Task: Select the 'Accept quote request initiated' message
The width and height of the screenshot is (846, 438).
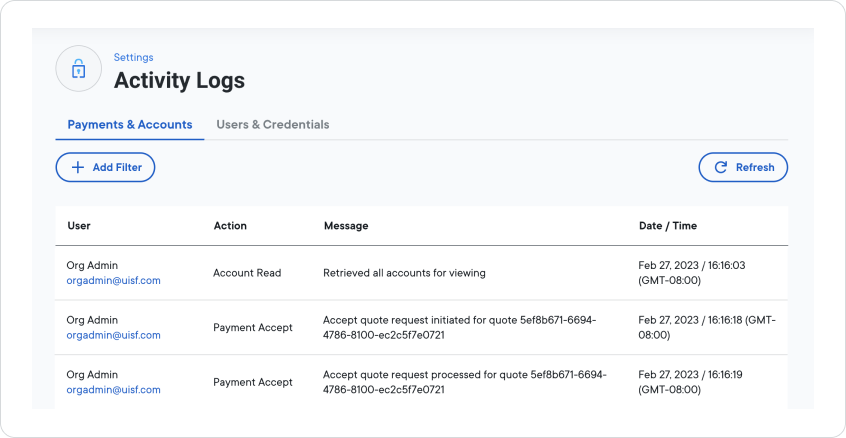Action: tap(459, 327)
